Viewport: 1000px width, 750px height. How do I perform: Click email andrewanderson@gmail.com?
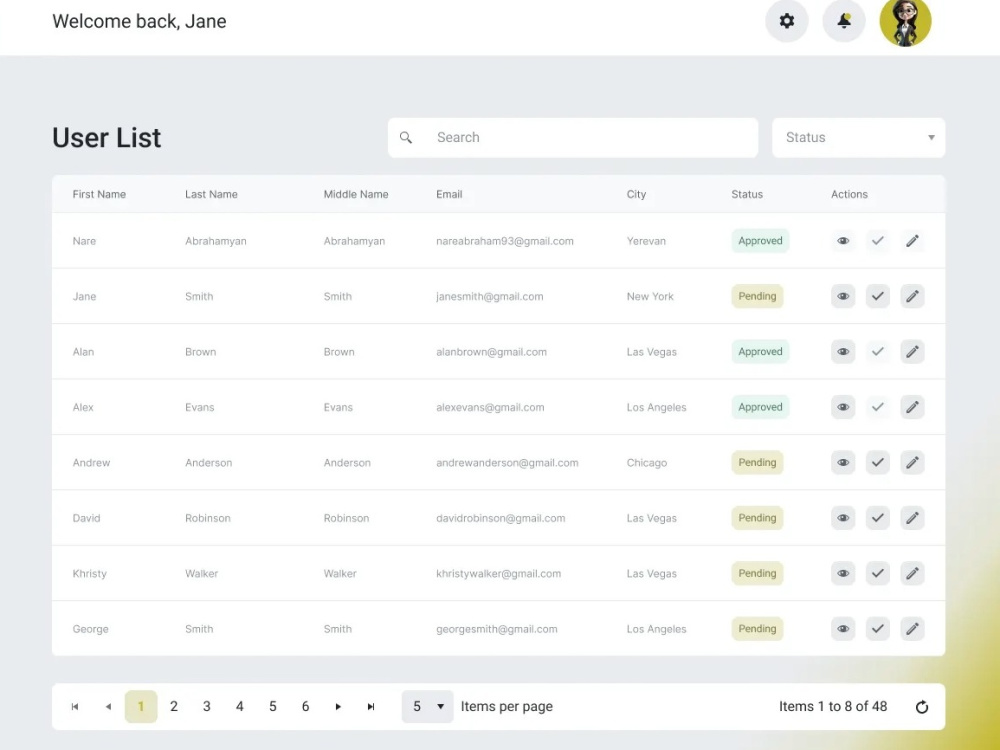click(x=507, y=462)
